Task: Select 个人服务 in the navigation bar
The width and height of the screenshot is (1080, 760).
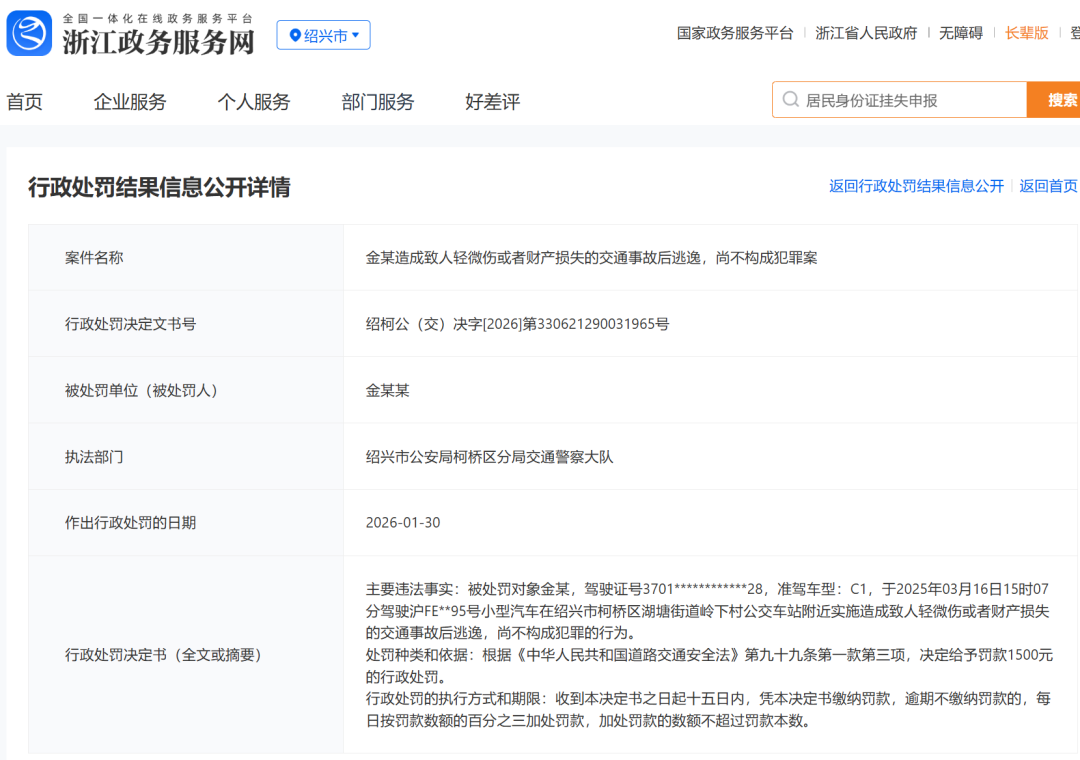Action: 254,102
